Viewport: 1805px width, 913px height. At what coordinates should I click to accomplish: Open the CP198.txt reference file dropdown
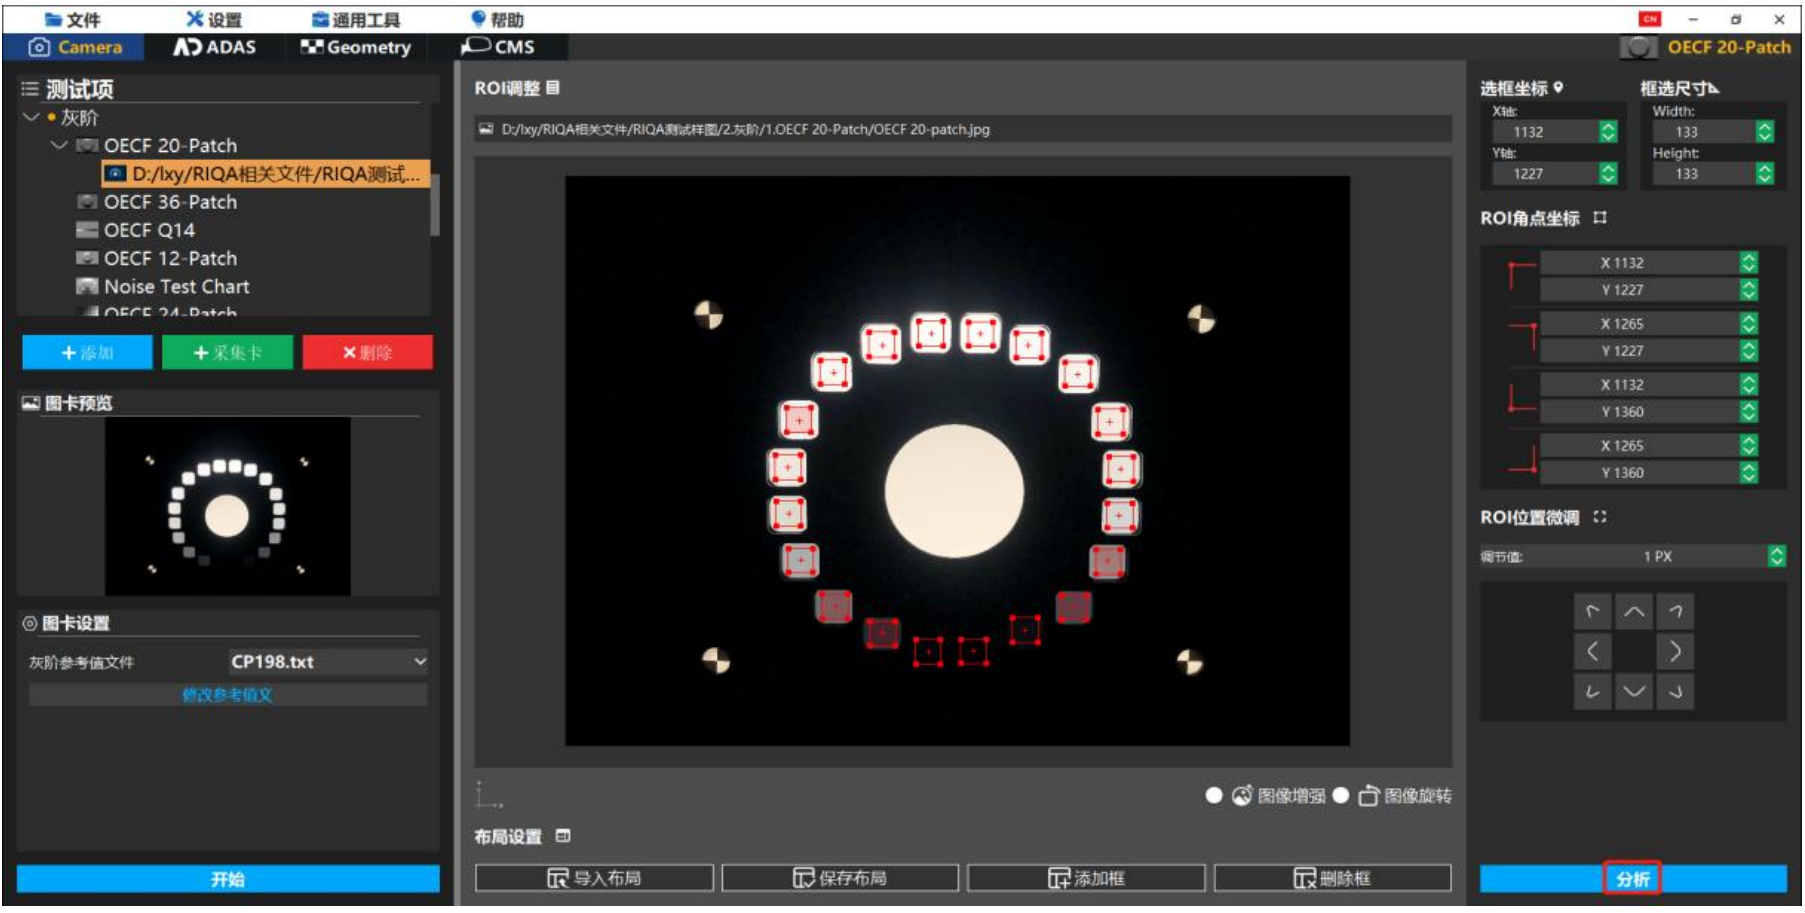[x=328, y=662]
